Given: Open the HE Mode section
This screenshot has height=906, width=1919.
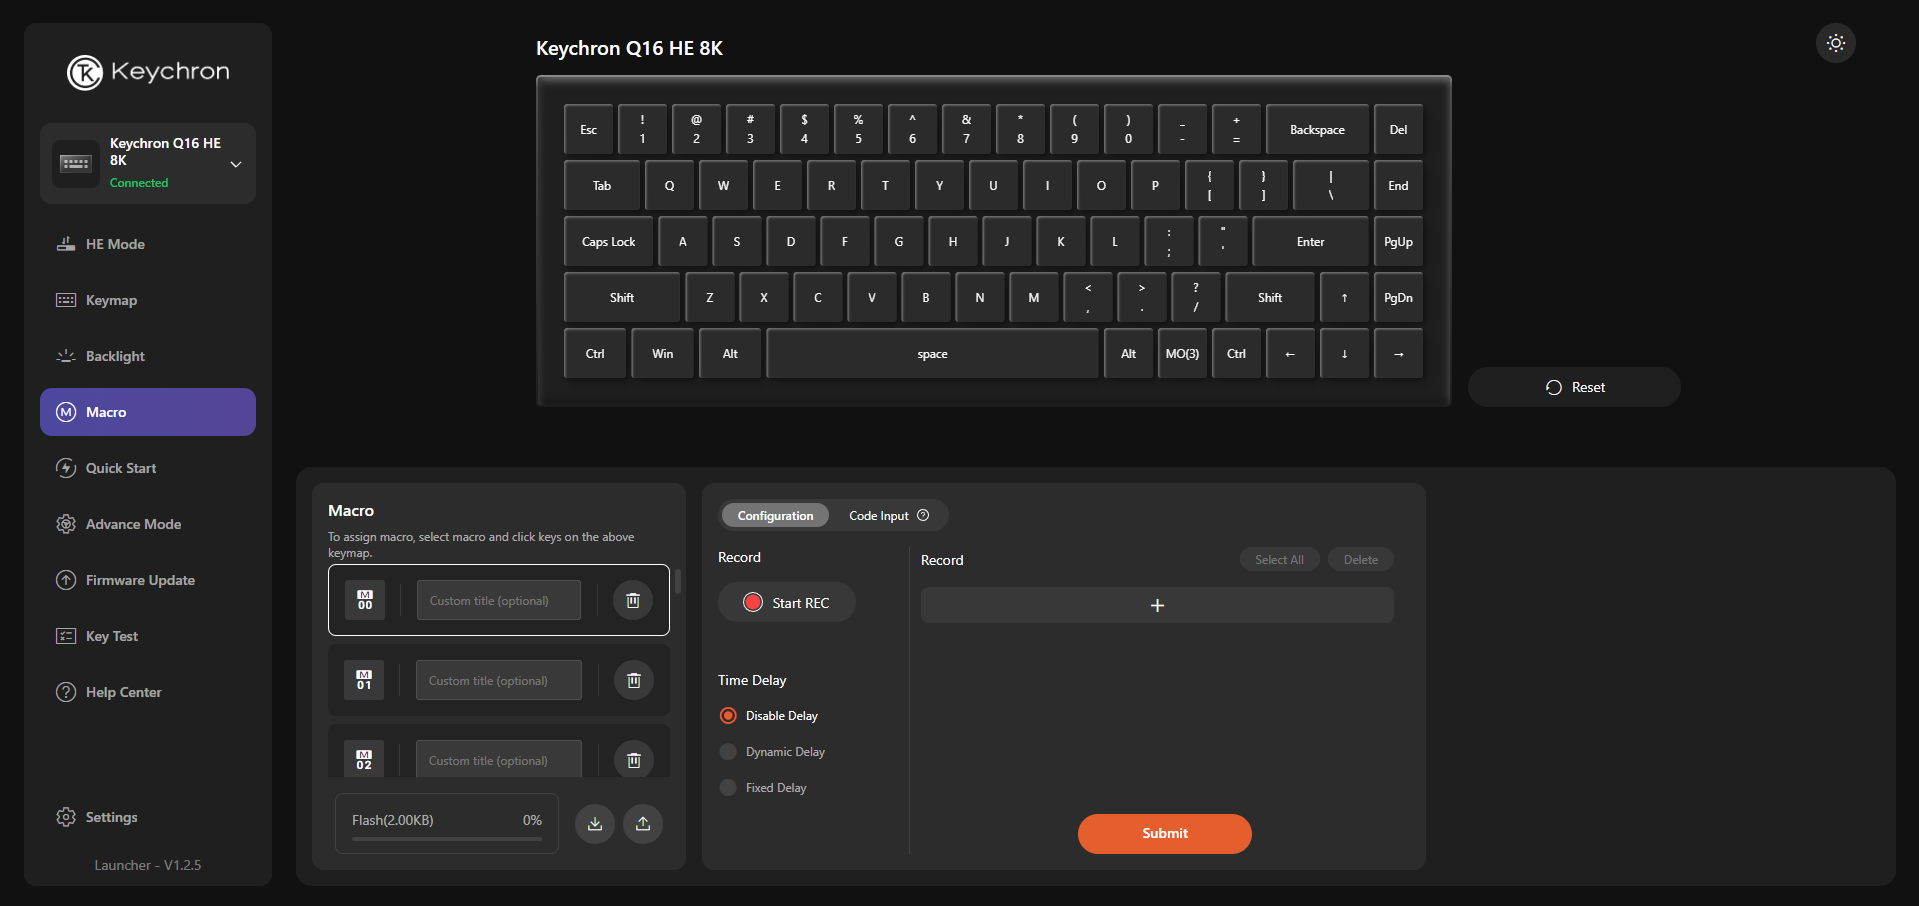Looking at the screenshot, I should (148, 244).
